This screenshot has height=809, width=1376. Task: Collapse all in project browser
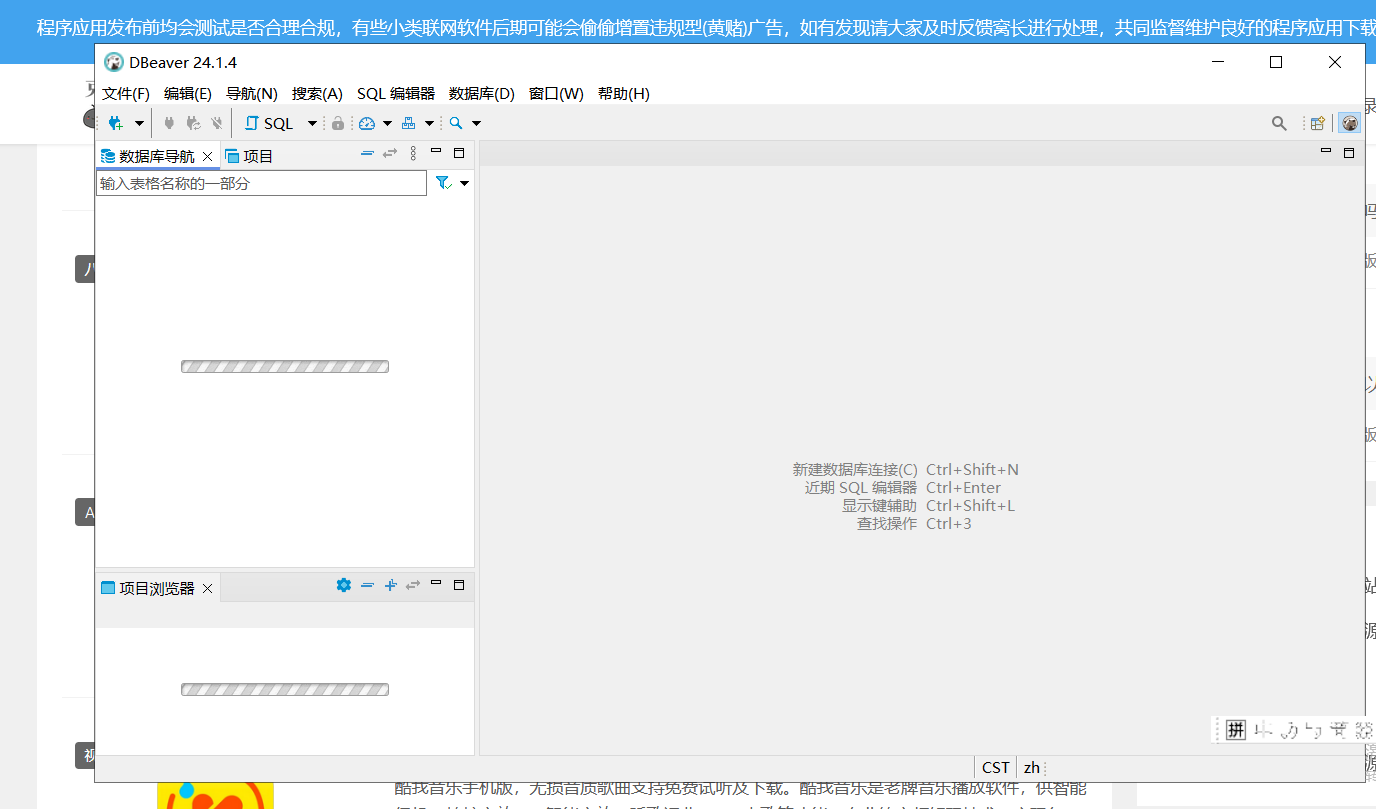point(367,585)
